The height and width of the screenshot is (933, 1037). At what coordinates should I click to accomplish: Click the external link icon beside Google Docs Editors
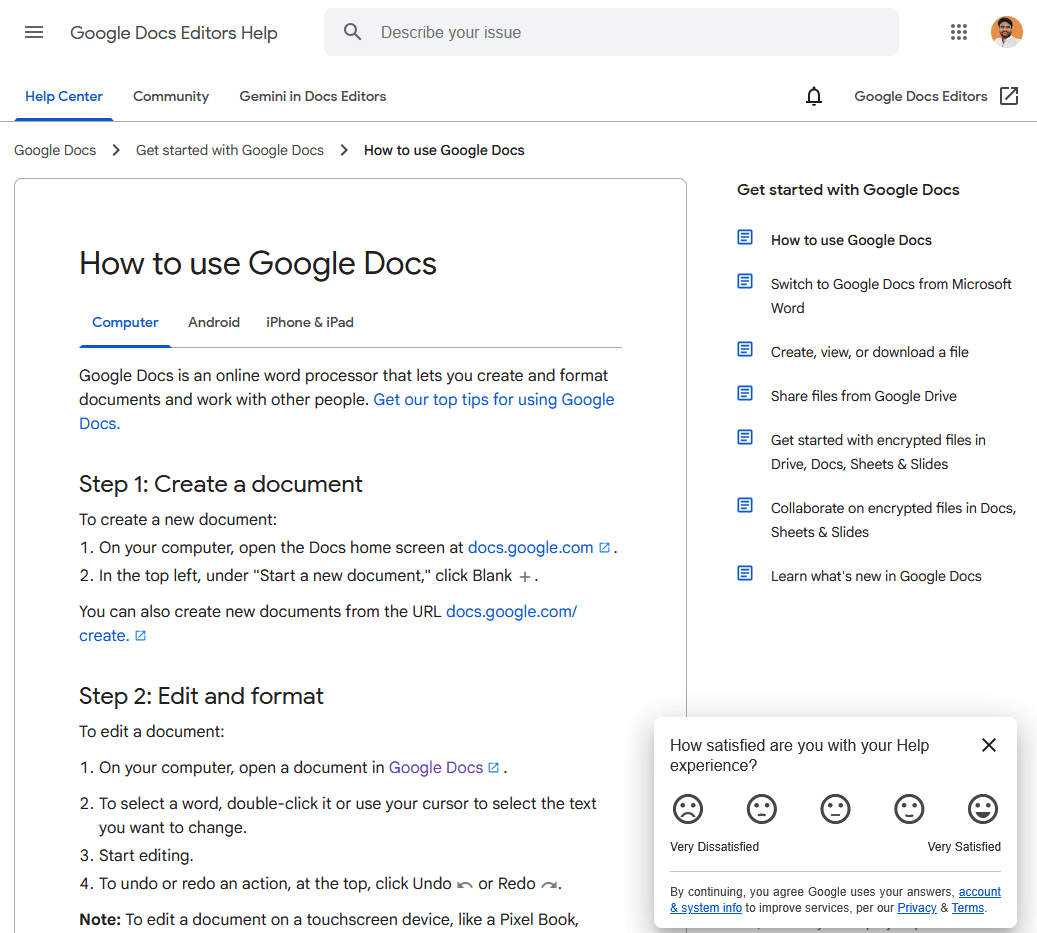pos(1009,96)
